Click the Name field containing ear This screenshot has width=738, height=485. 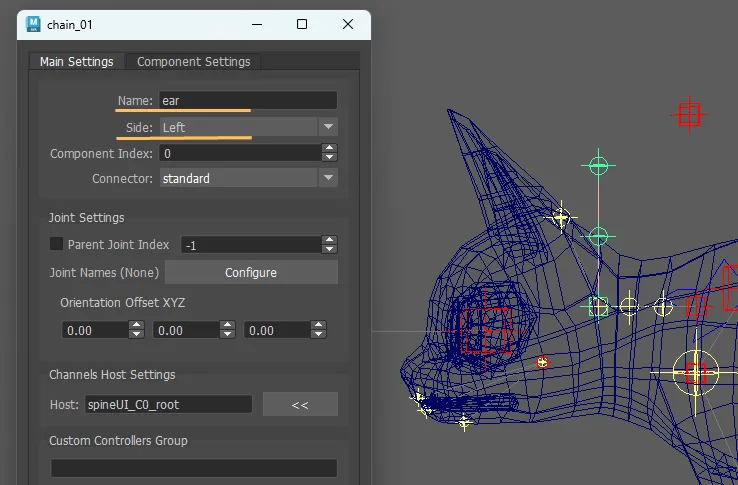pos(247,101)
